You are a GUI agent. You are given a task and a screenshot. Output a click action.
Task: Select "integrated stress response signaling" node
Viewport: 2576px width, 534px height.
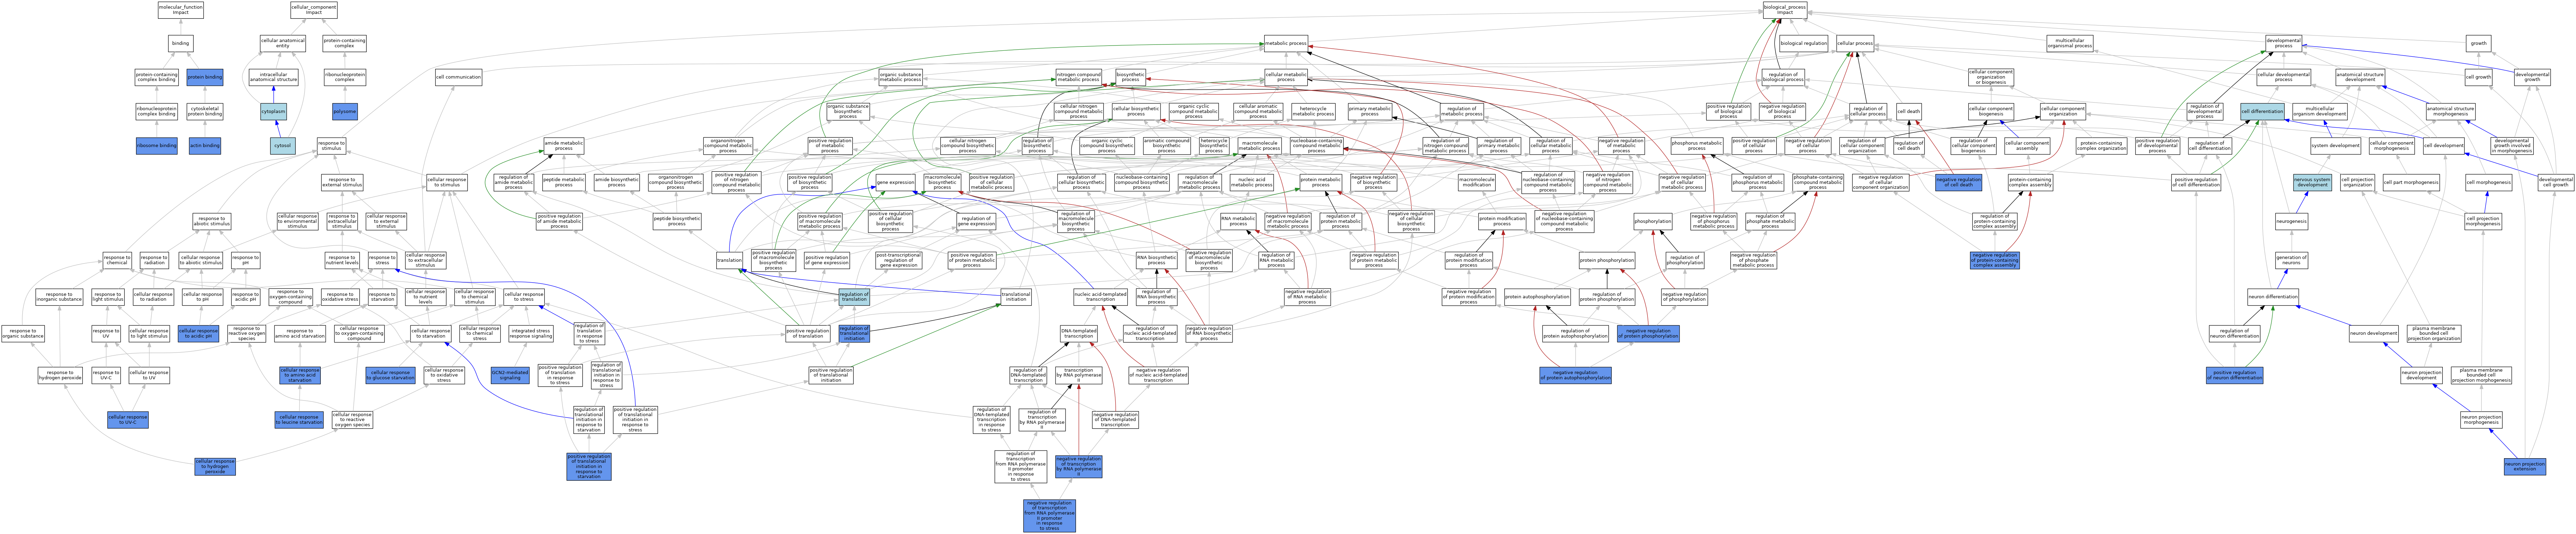coord(530,333)
